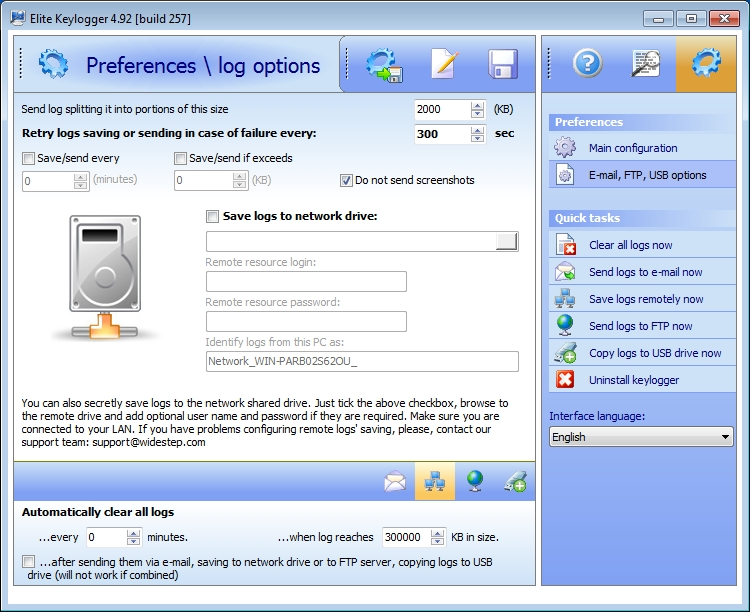
Task: Tick the Save/send if exceeds checkbox
Action: point(181,158)
